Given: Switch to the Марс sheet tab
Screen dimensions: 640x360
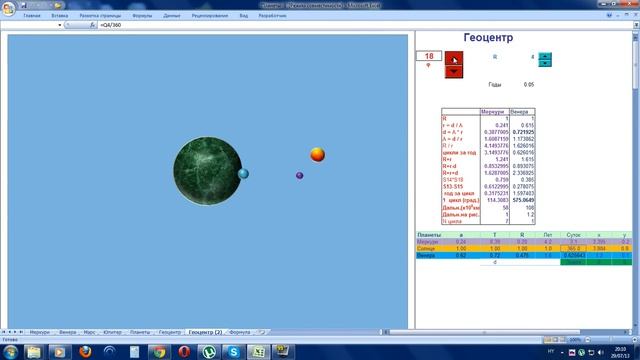Looking at the screenshot, I should (x=89, y=332).
